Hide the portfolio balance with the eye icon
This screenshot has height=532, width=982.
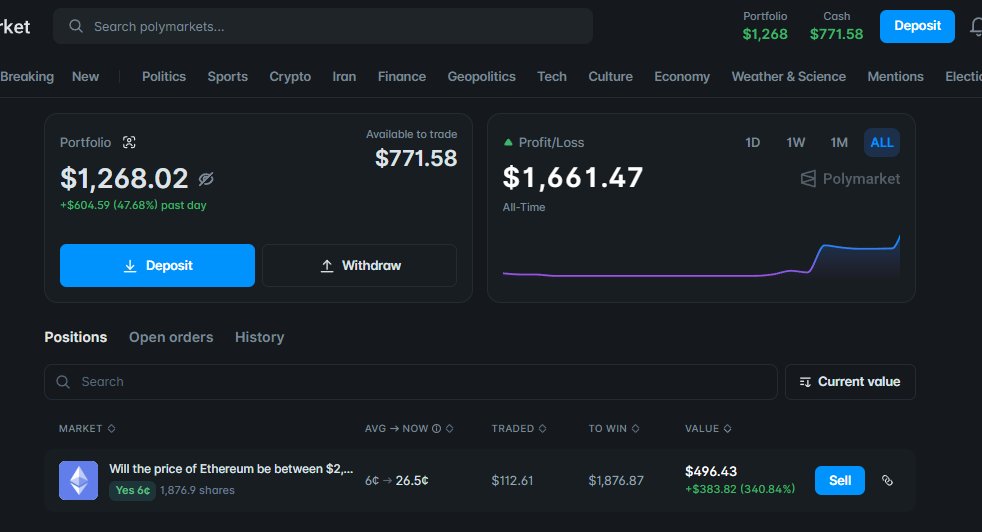pos(206,179)
